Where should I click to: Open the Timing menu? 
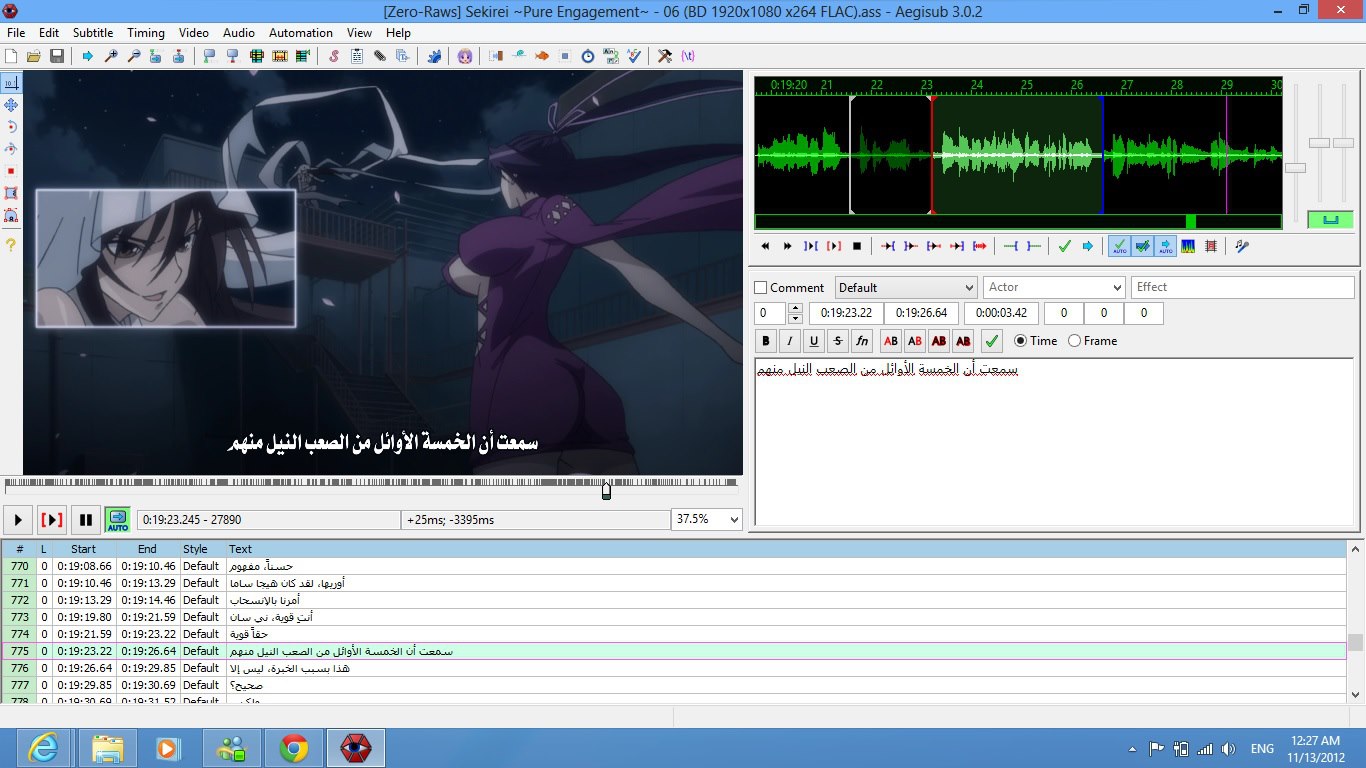pos(146,33)
